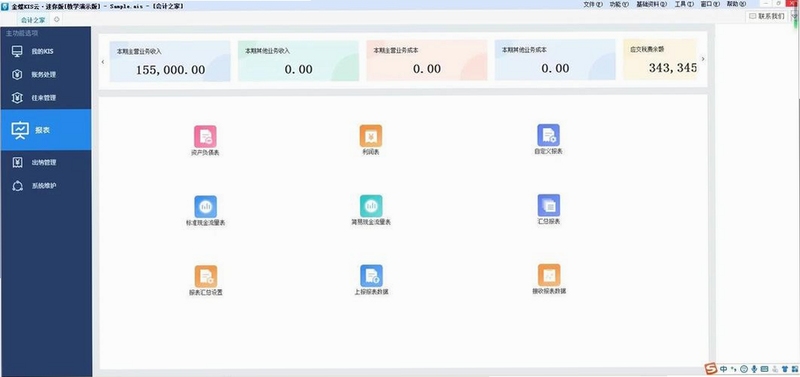Click the 本期其他业务成本 summary card

pos(555,61)
